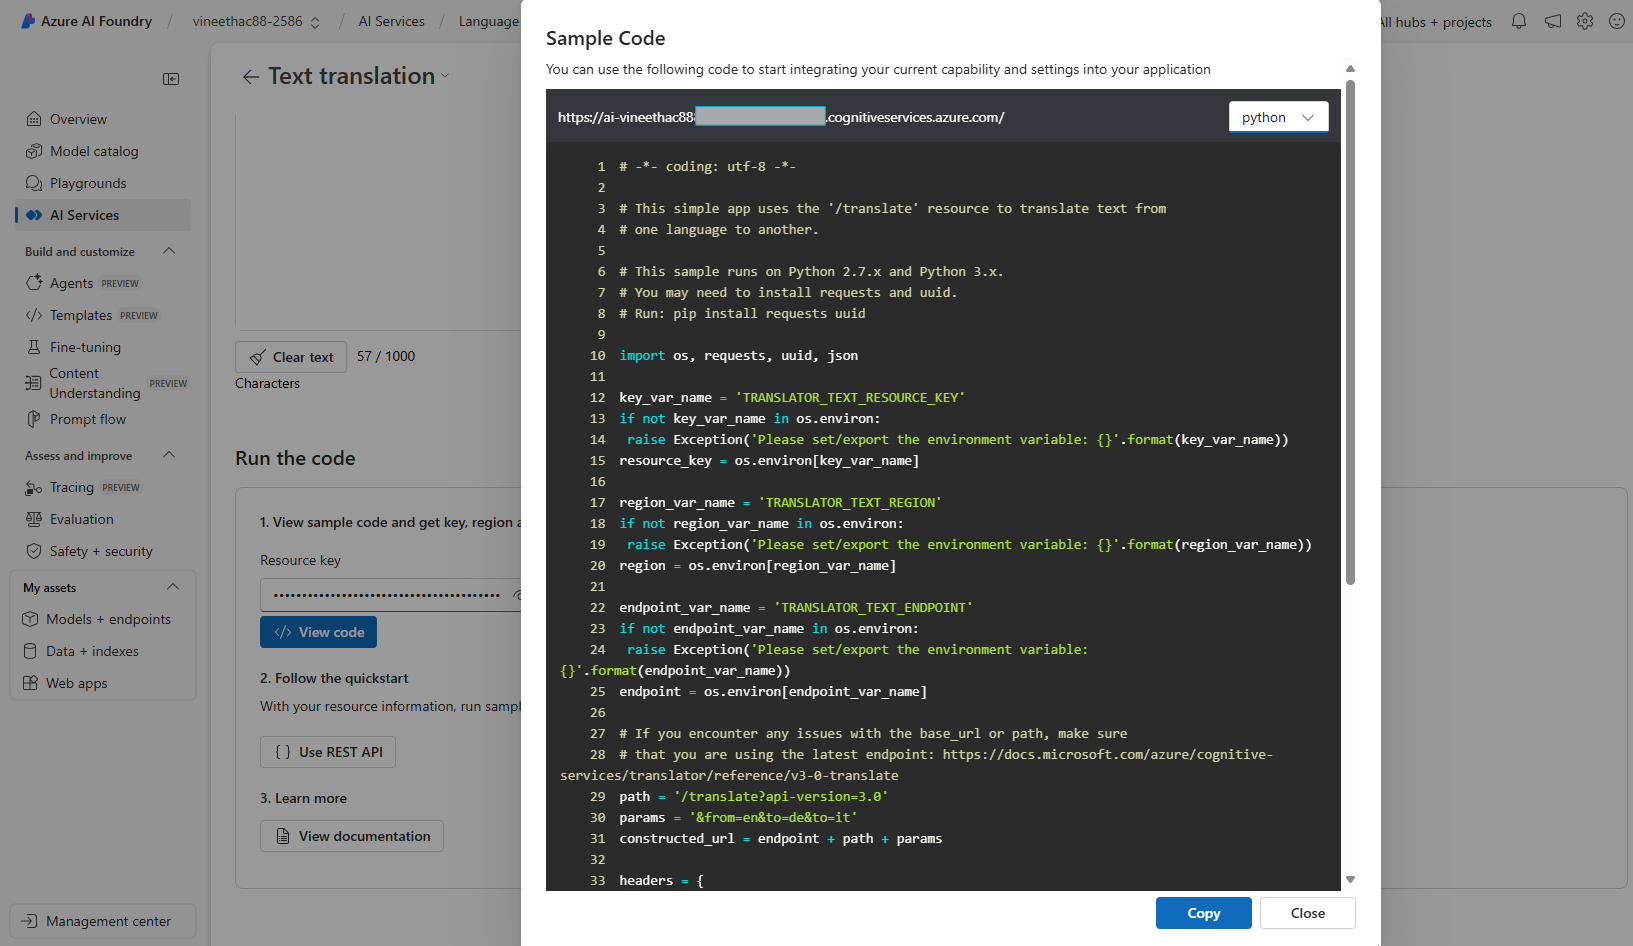Click the View code button
Image resolution: width=1633 pixels, height=946 pixels.
click(318, 632)
